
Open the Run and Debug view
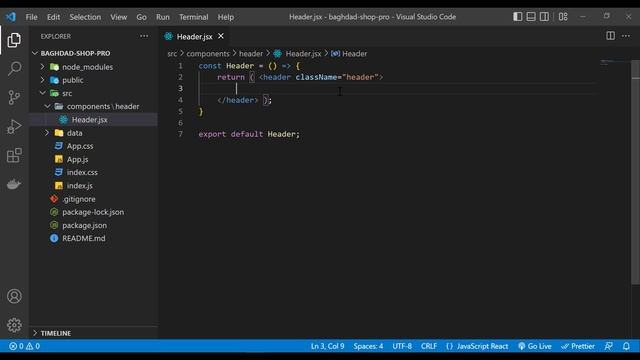(x=14, y=127)
